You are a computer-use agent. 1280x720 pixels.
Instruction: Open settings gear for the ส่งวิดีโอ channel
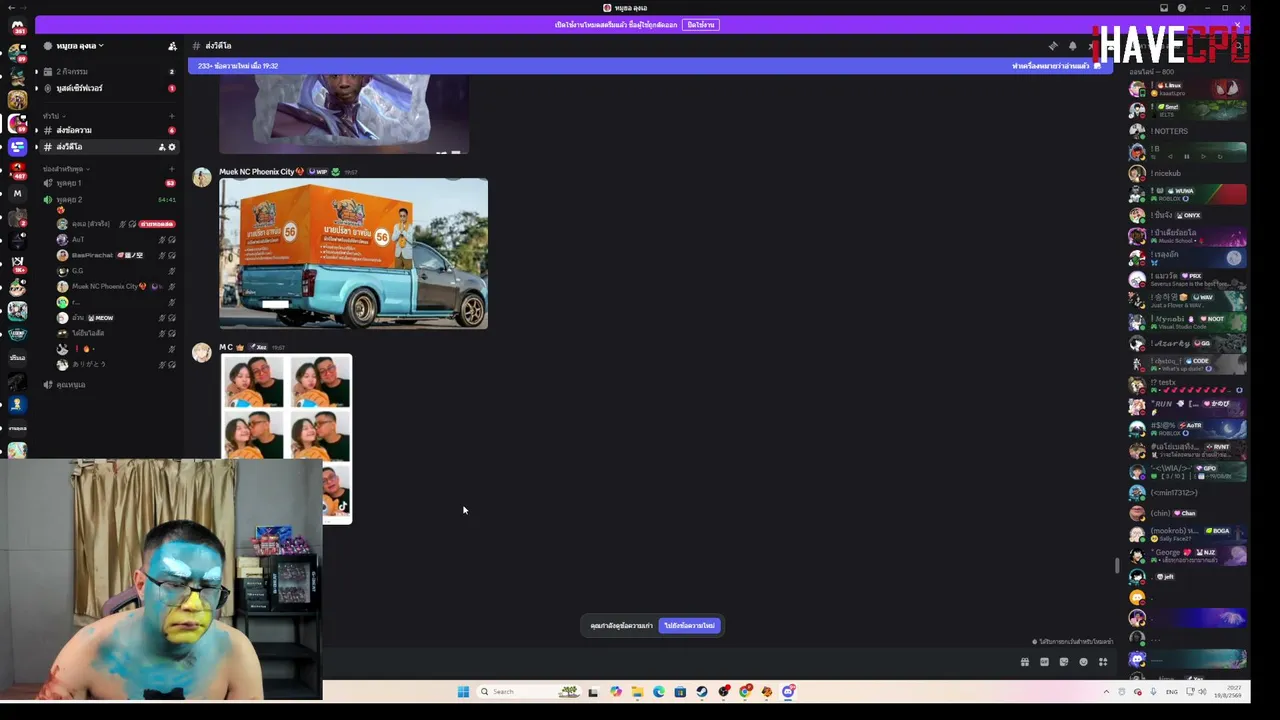(172, 147)
